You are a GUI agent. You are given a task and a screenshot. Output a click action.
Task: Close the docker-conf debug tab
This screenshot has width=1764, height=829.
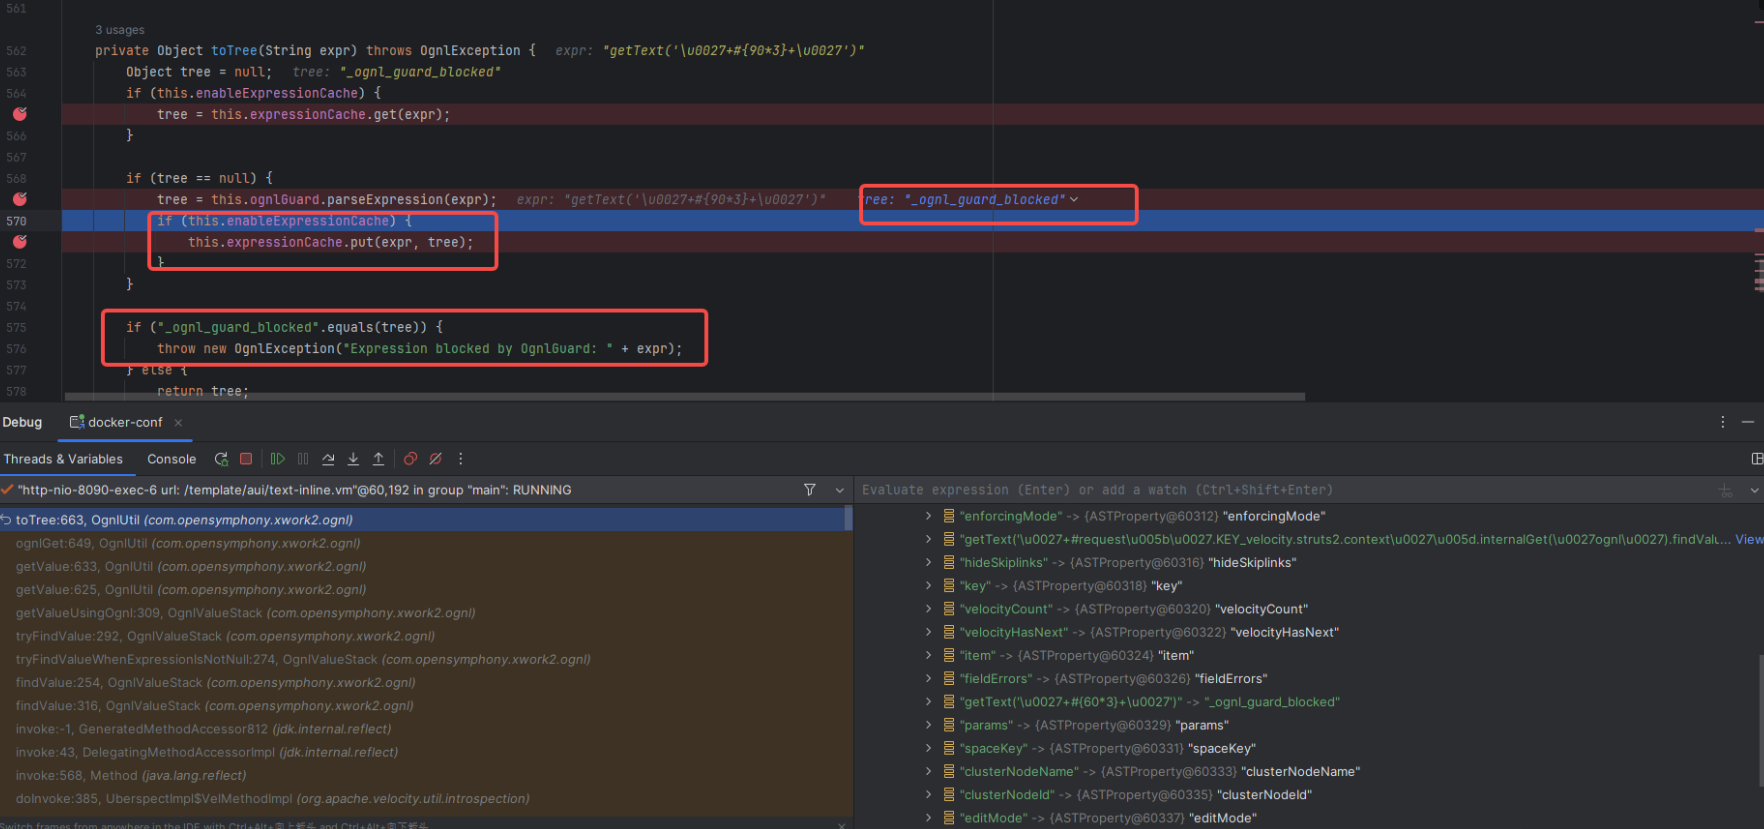[178, 423]
